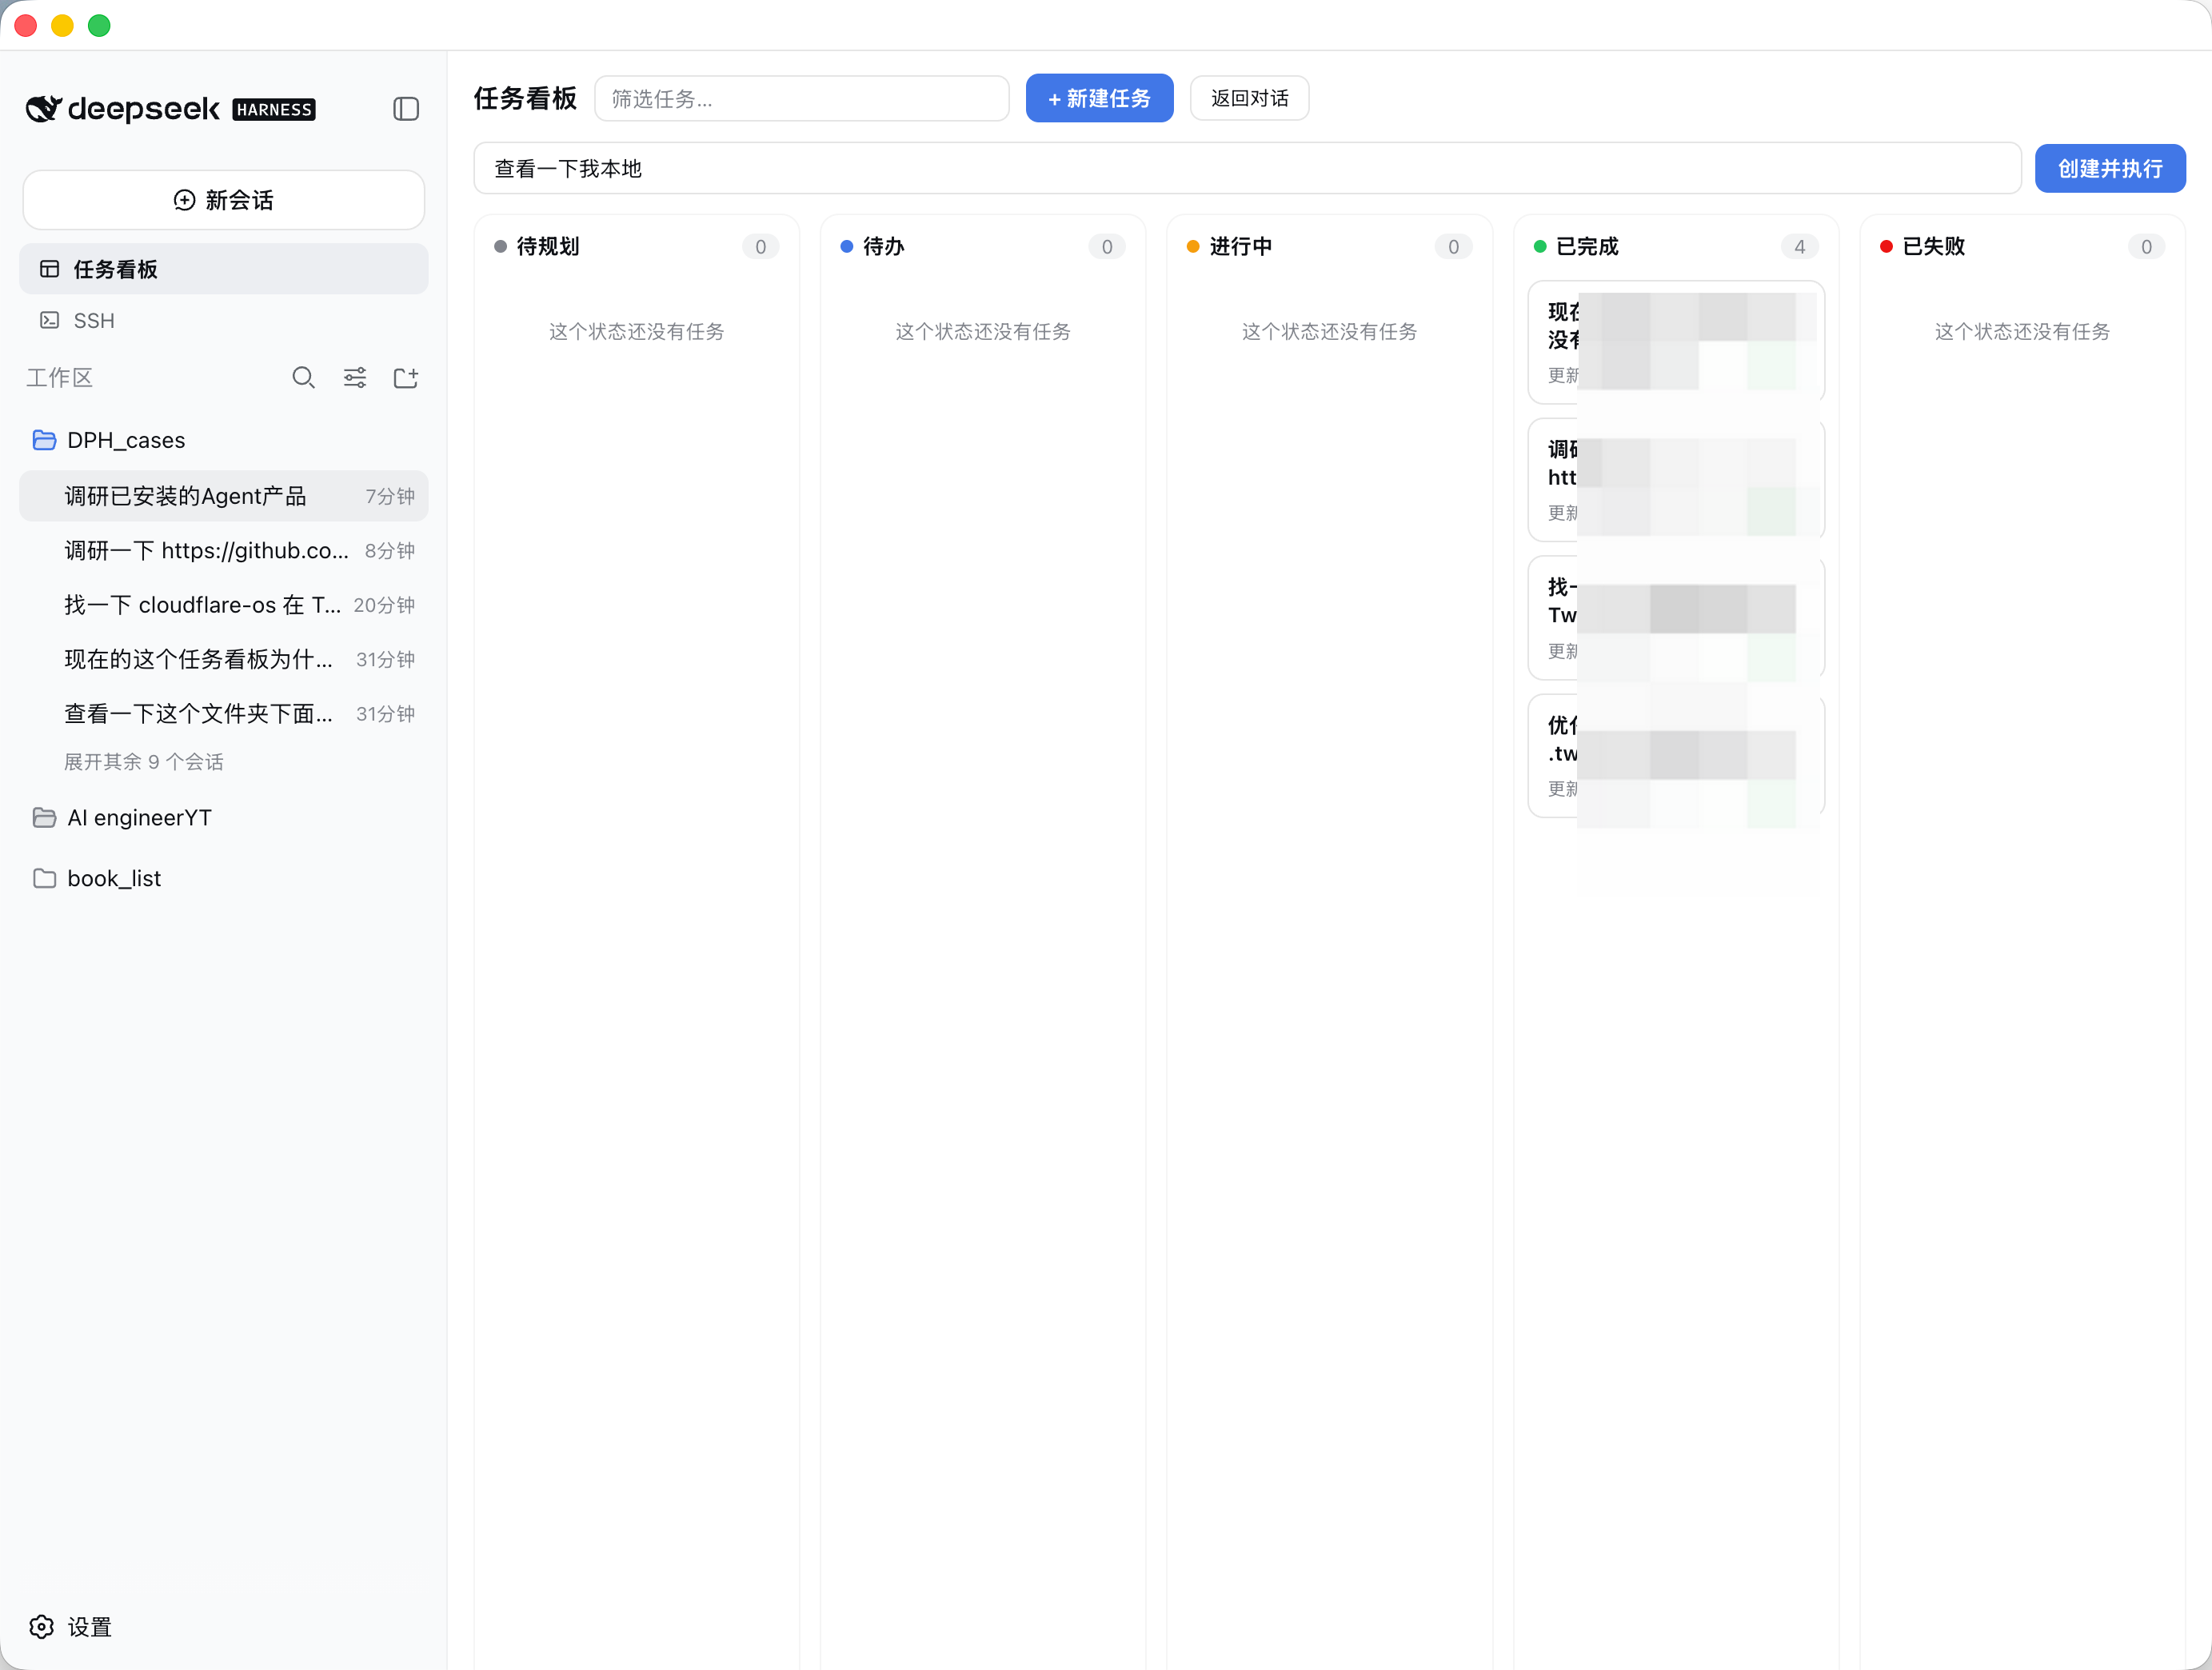This screenshot has height=1670, width=2212.
Task: Click the + 新建任务 button
Action: point(1099,99)
